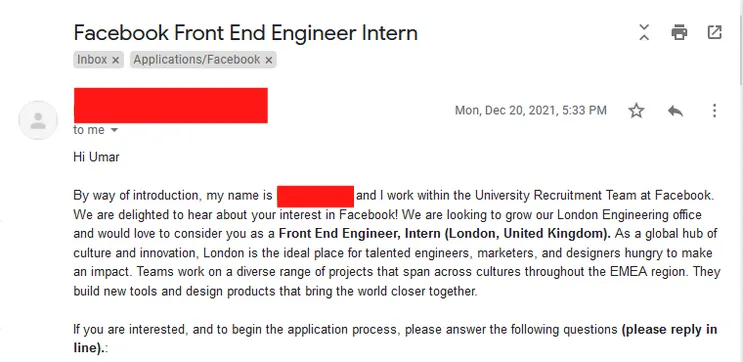Click the email subject title
The image size is (743, 362).
245,33
